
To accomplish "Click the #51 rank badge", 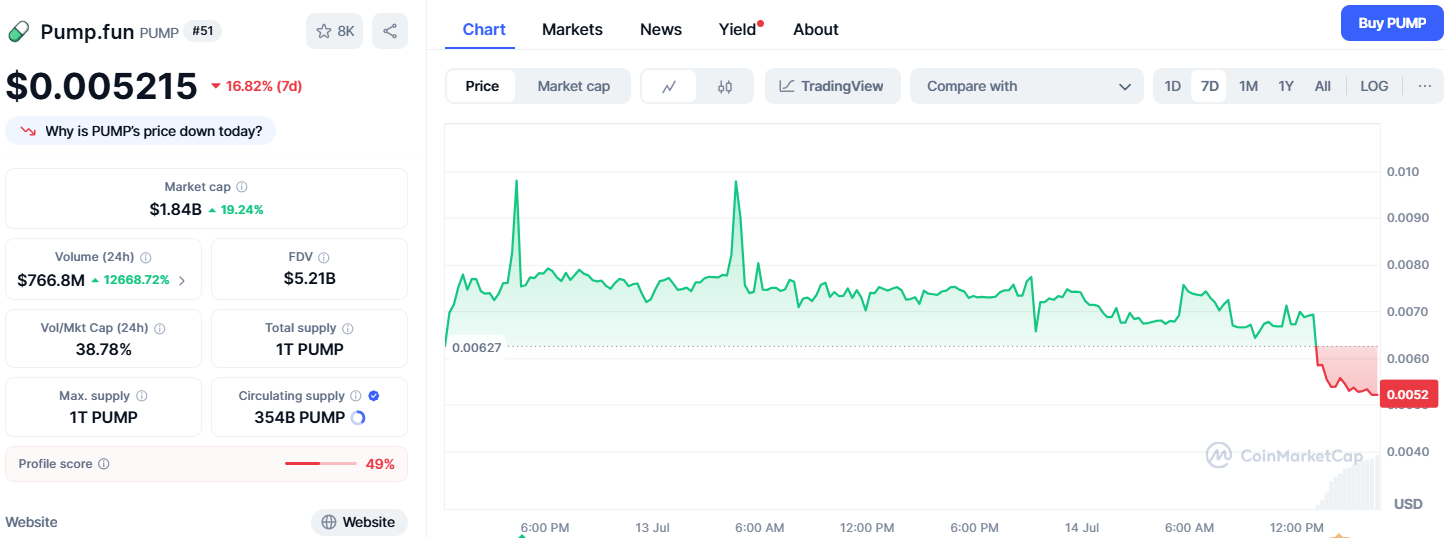I will point(203,31).
